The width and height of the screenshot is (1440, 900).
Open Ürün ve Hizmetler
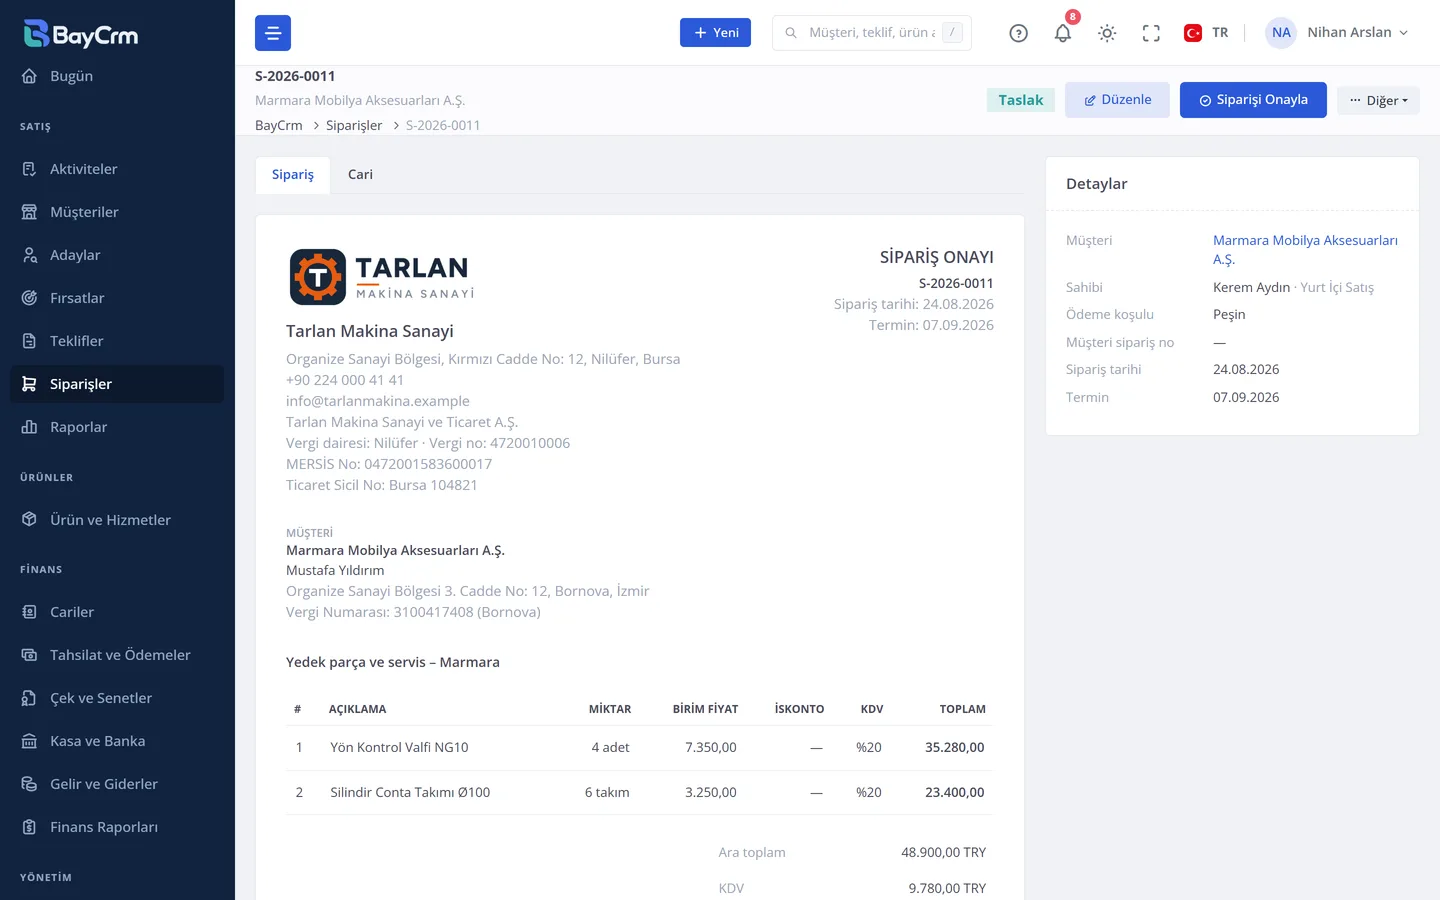point(117,520)
